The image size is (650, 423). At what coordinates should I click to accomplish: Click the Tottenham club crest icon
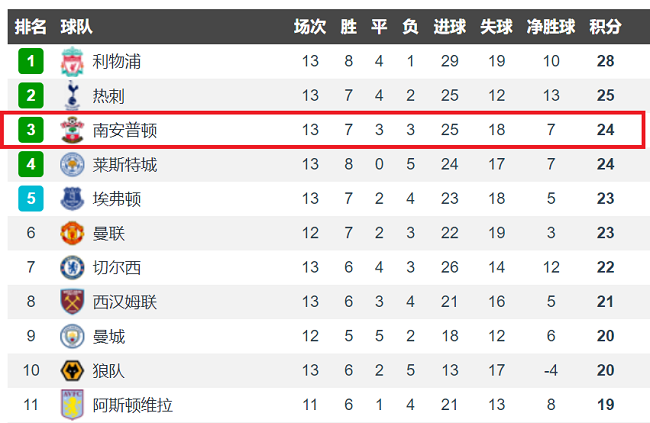point(72,96)
